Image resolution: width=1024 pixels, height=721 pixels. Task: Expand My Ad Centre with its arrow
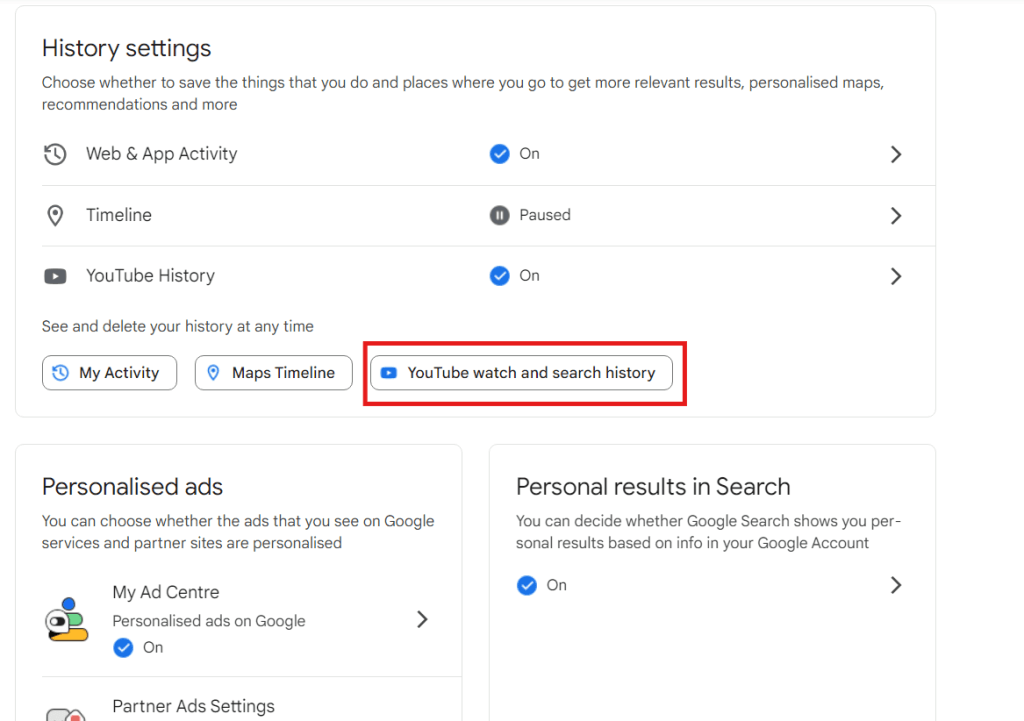(x=422, y=619)
